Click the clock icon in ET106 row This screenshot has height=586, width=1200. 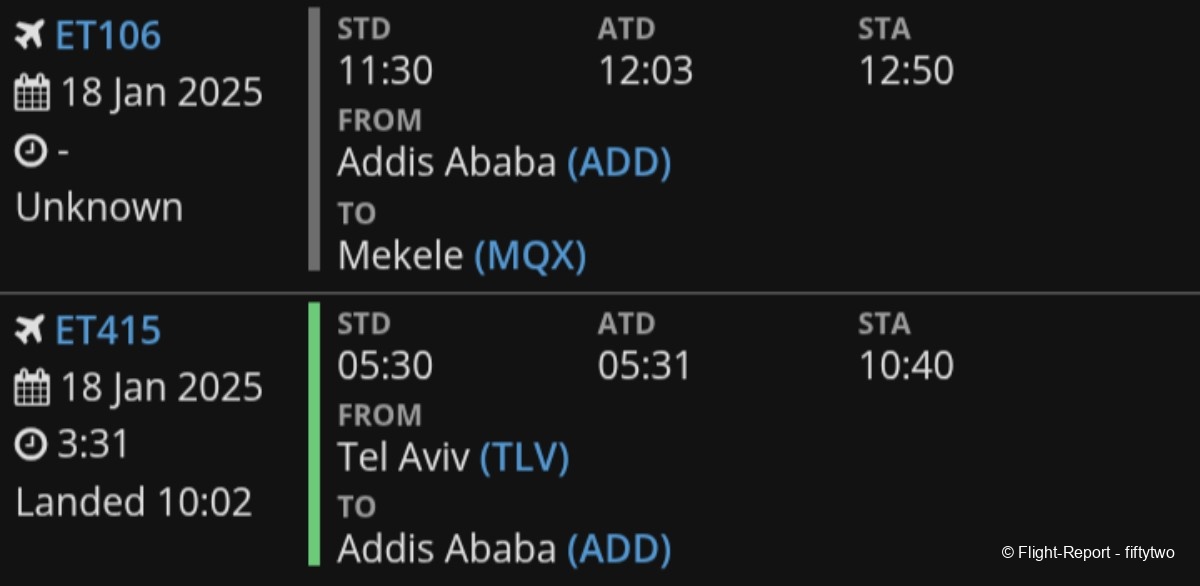[x=32, y=151]
